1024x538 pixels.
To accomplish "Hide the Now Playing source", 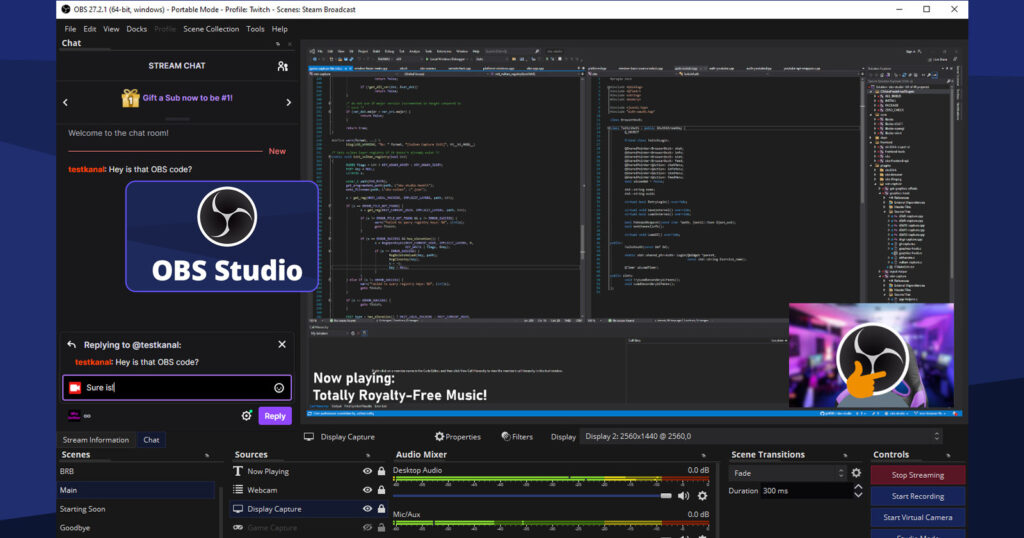I will pyautogui.click(x=367, y=471).
